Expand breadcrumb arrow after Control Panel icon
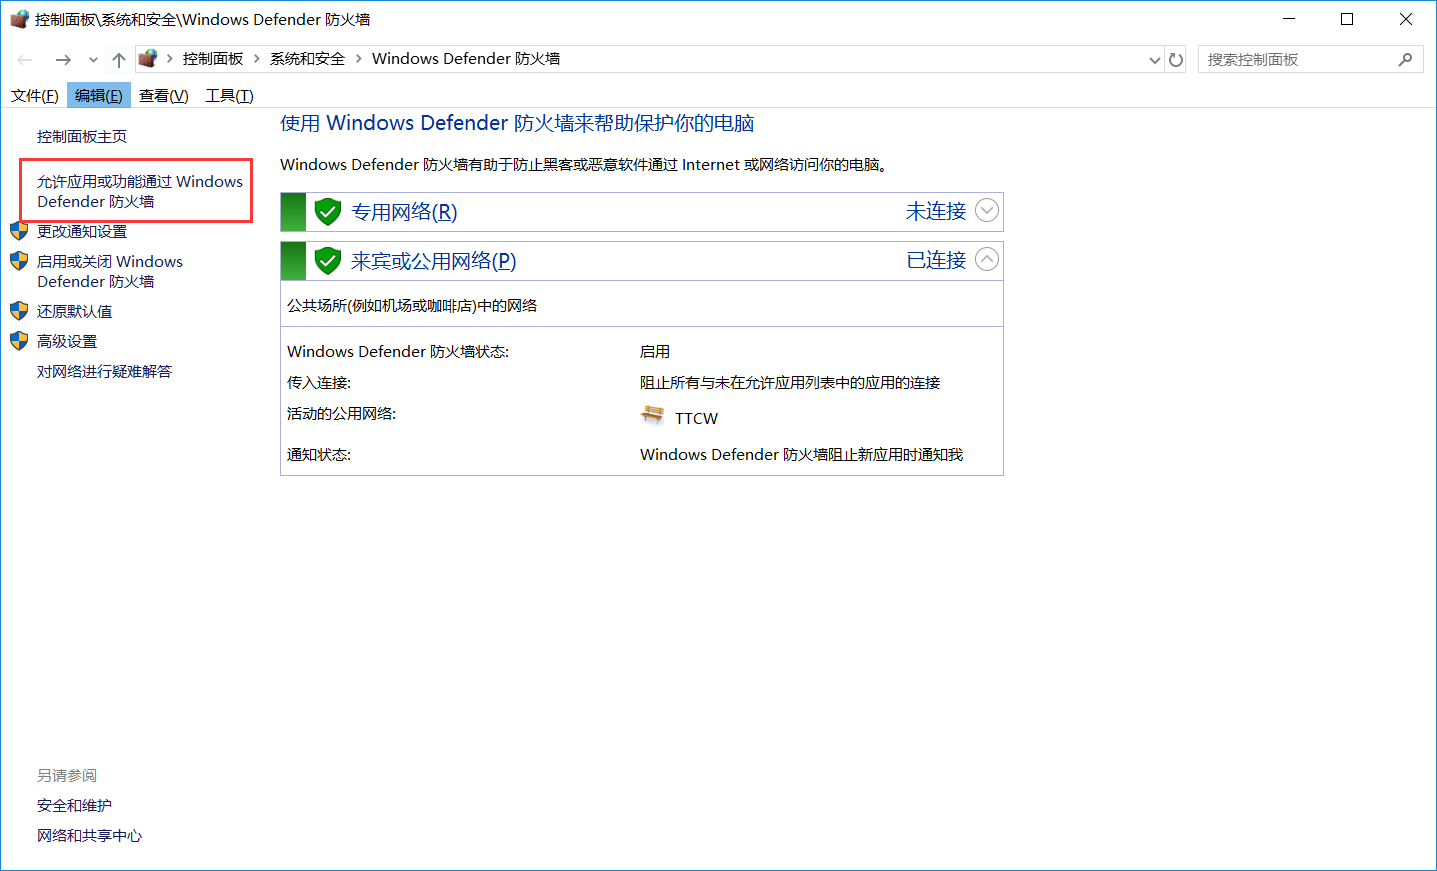 point(170,59)
